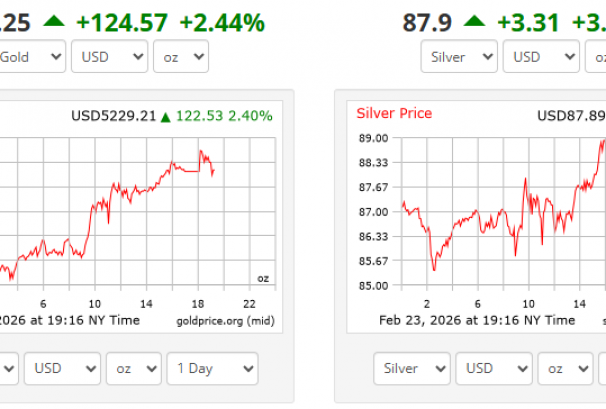
Task: Click the small green triangle beside USD5229.21
Action: click(x=165, y=116)
